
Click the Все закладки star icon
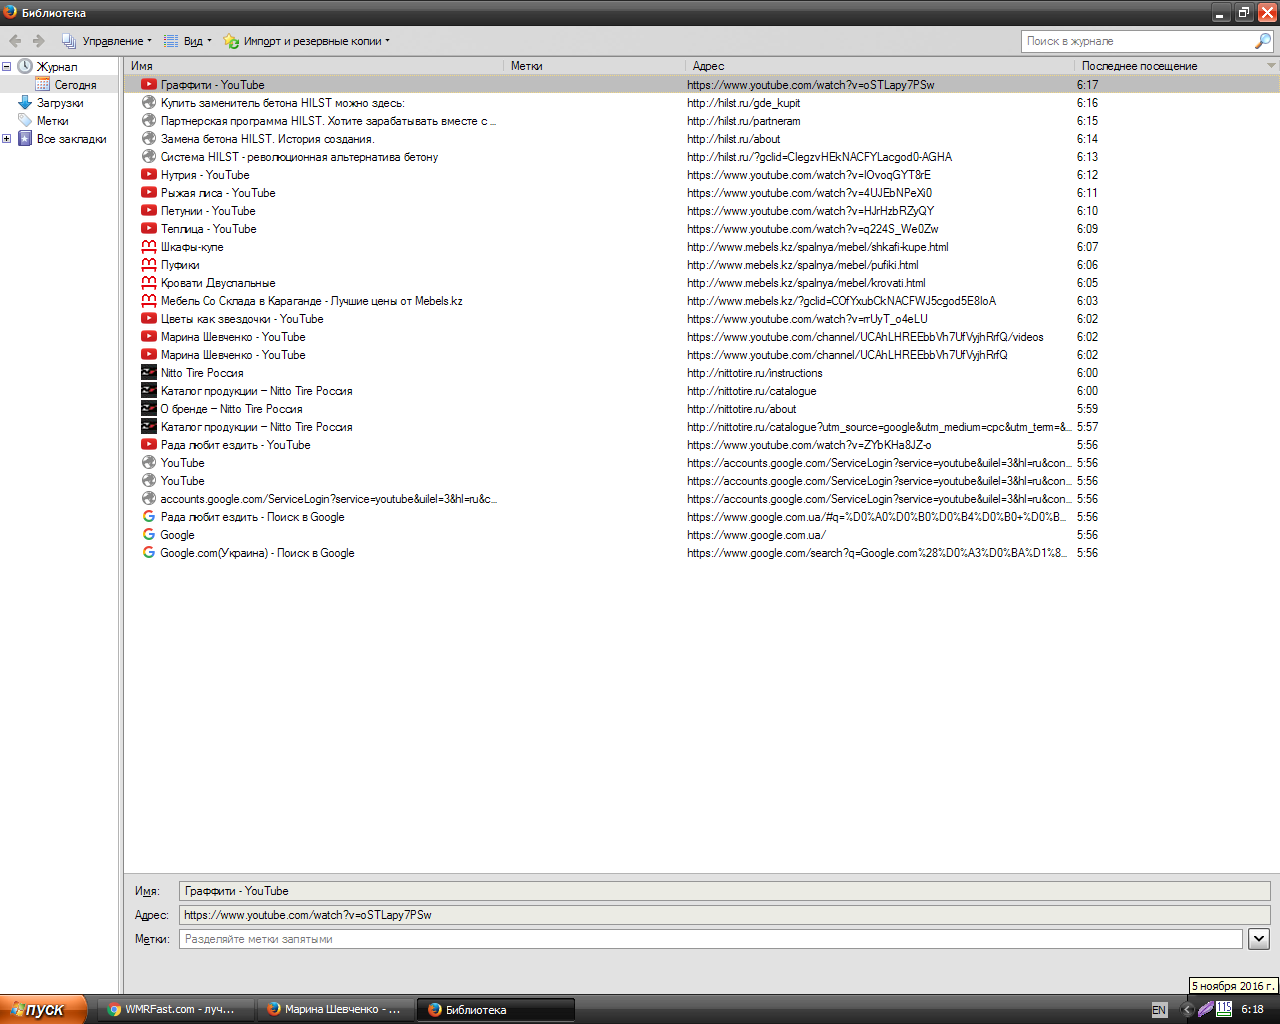point(25,139)
